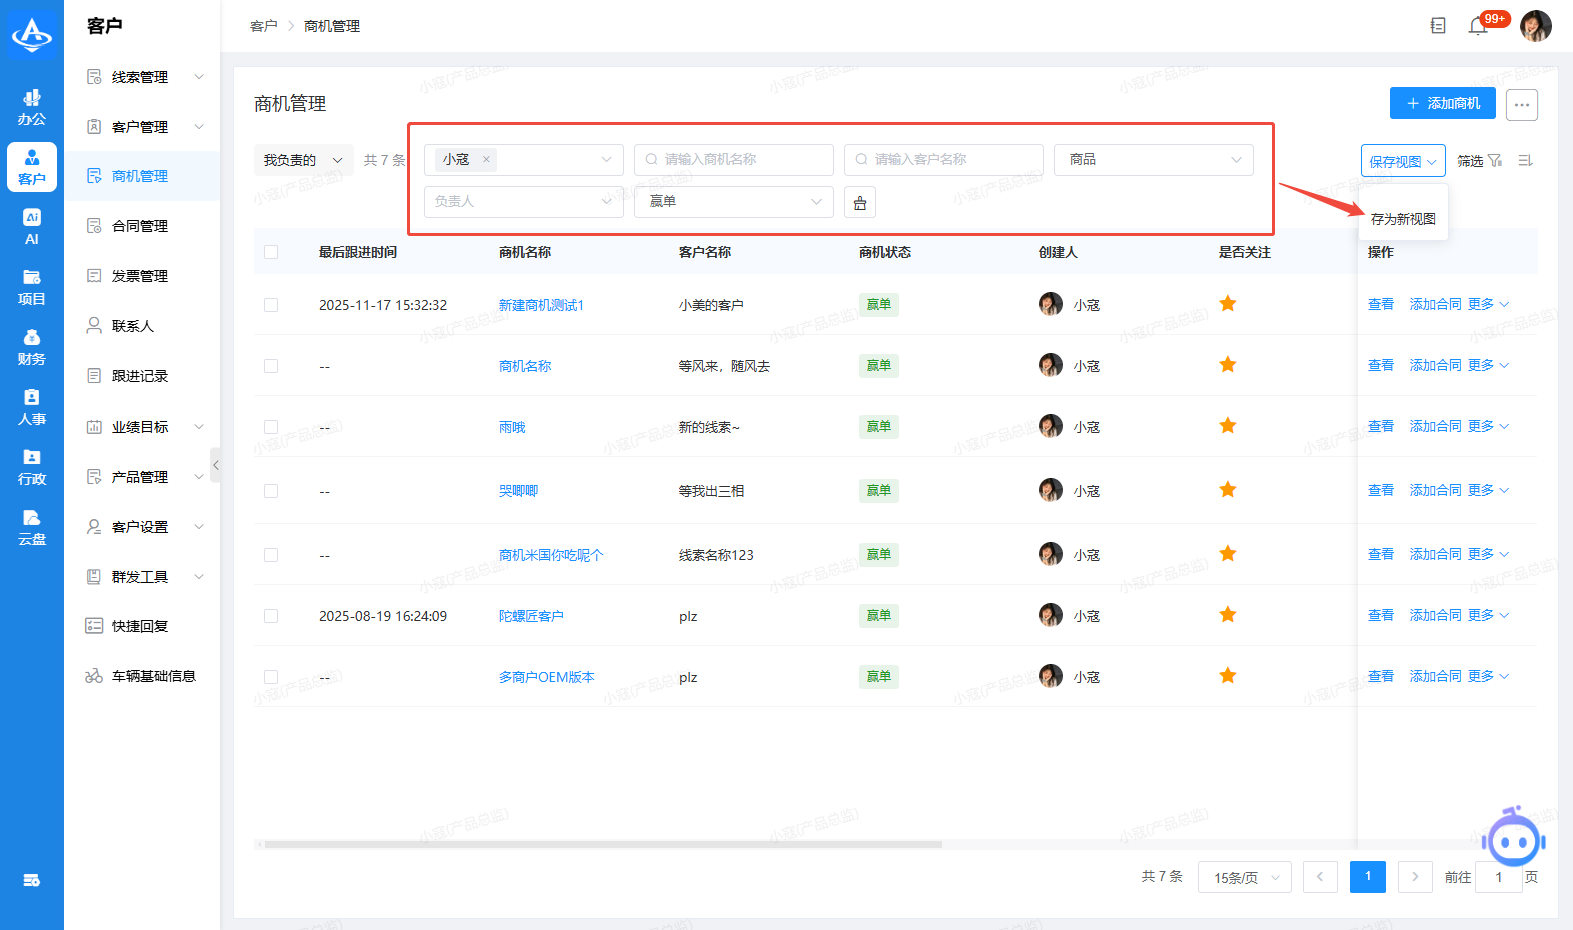The height and width of the screenshot is (930, 1573).
Task: Click the column settings icon beside 筛选
Action: pos(1525,161)
